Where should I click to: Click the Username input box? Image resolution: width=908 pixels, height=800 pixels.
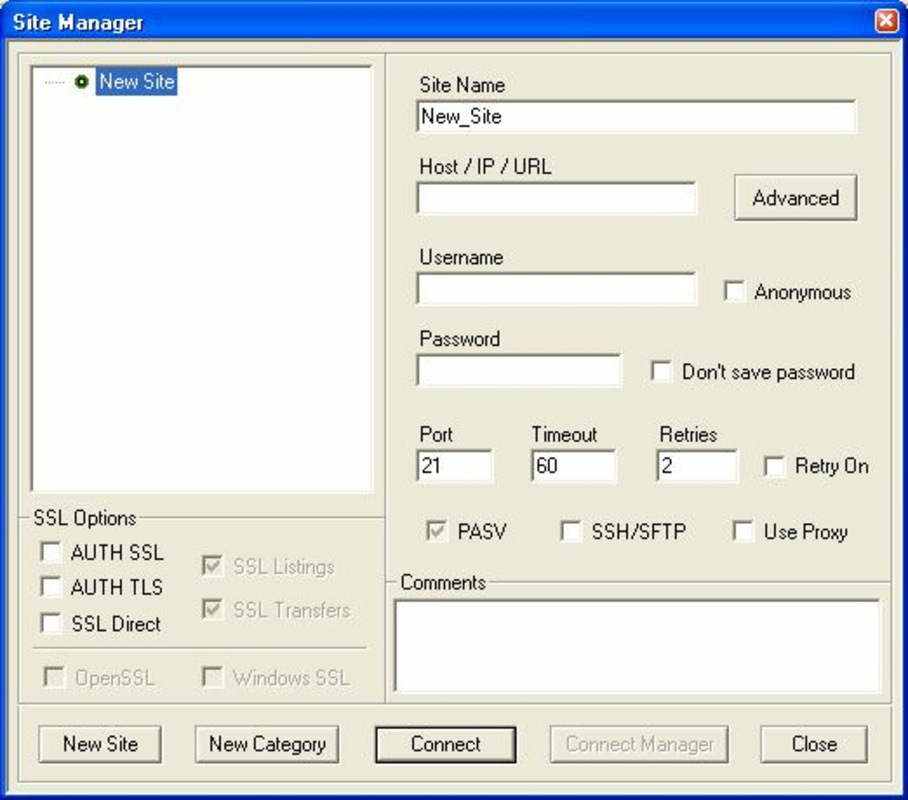pos(556,288)
